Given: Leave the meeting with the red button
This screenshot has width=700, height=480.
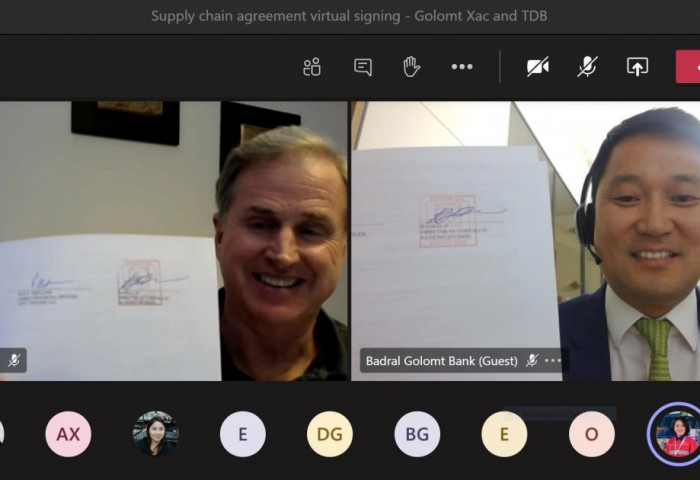Looking at the screenshot, I should (688, 67).
